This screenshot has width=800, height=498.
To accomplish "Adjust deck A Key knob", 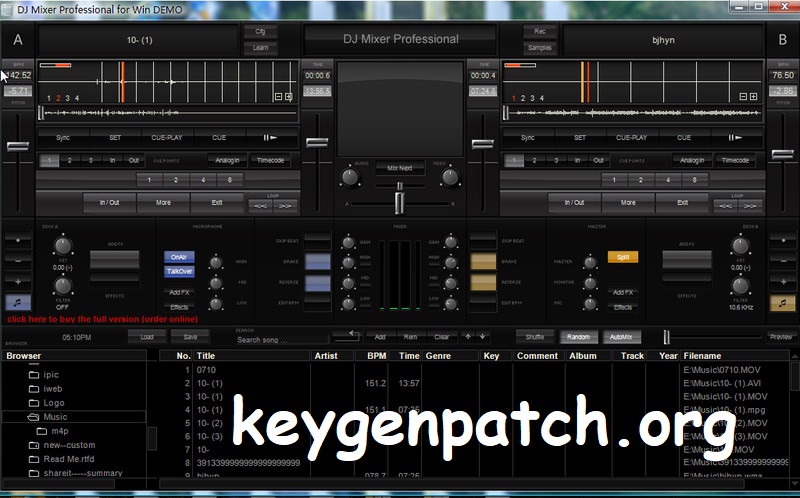I will 63,246.
